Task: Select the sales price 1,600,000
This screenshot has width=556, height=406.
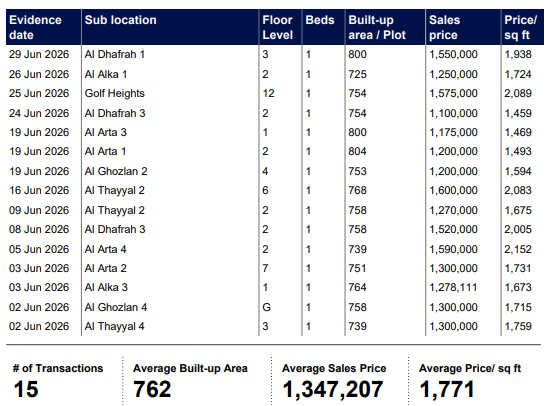Action: pos(453,190)
